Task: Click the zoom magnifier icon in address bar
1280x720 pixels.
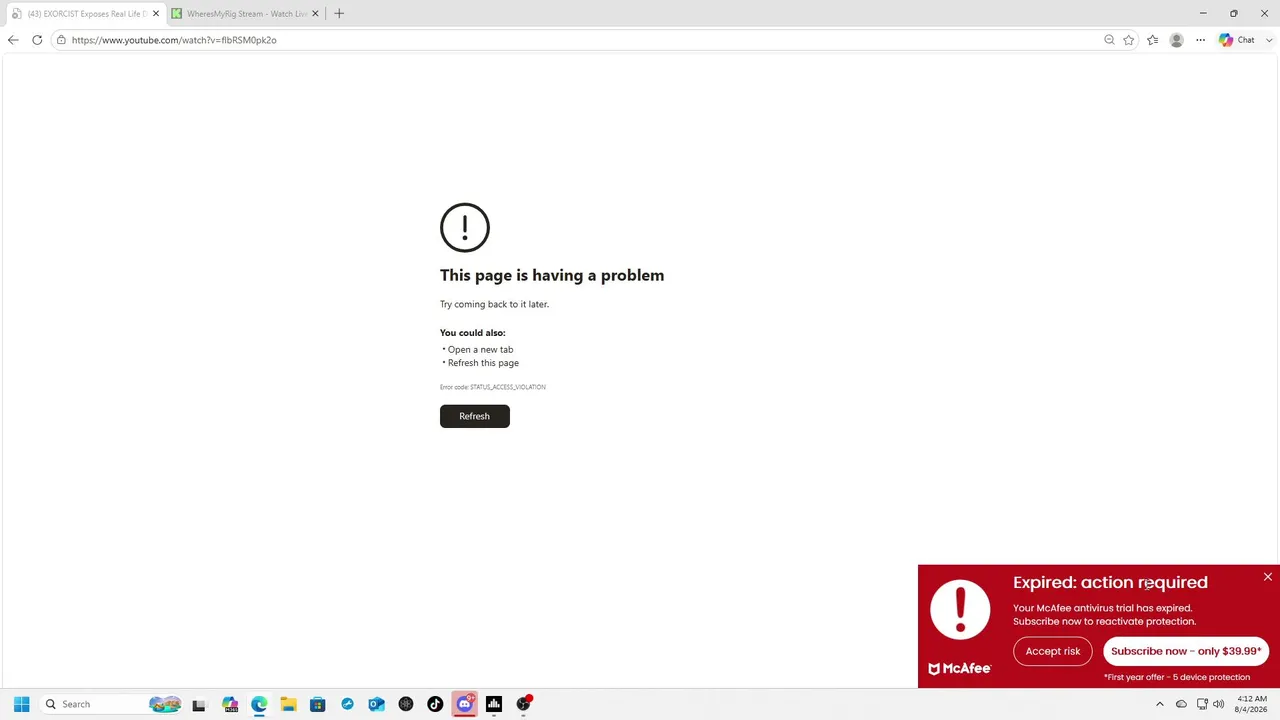Action: point(1109,40)
